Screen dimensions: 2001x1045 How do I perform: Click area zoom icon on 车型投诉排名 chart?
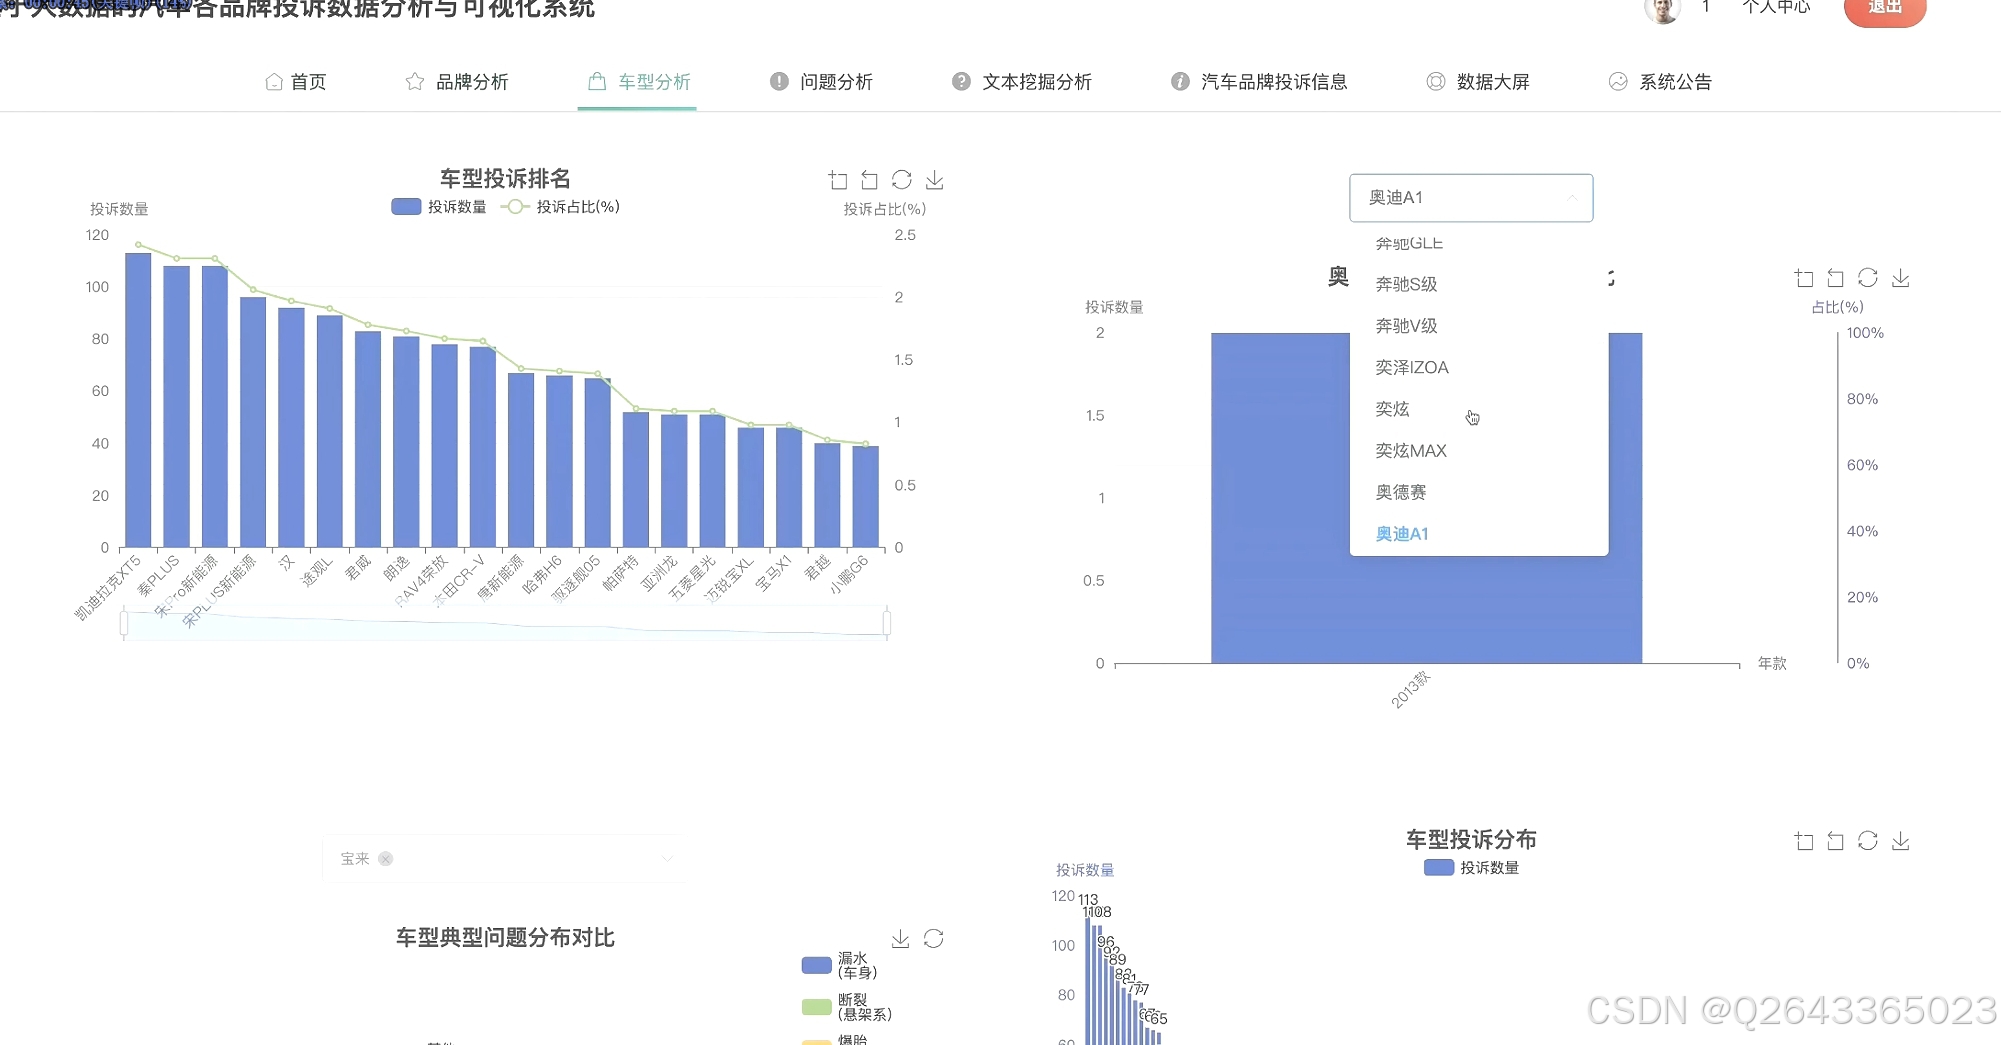pyautogui.click(x=838, y=180)
